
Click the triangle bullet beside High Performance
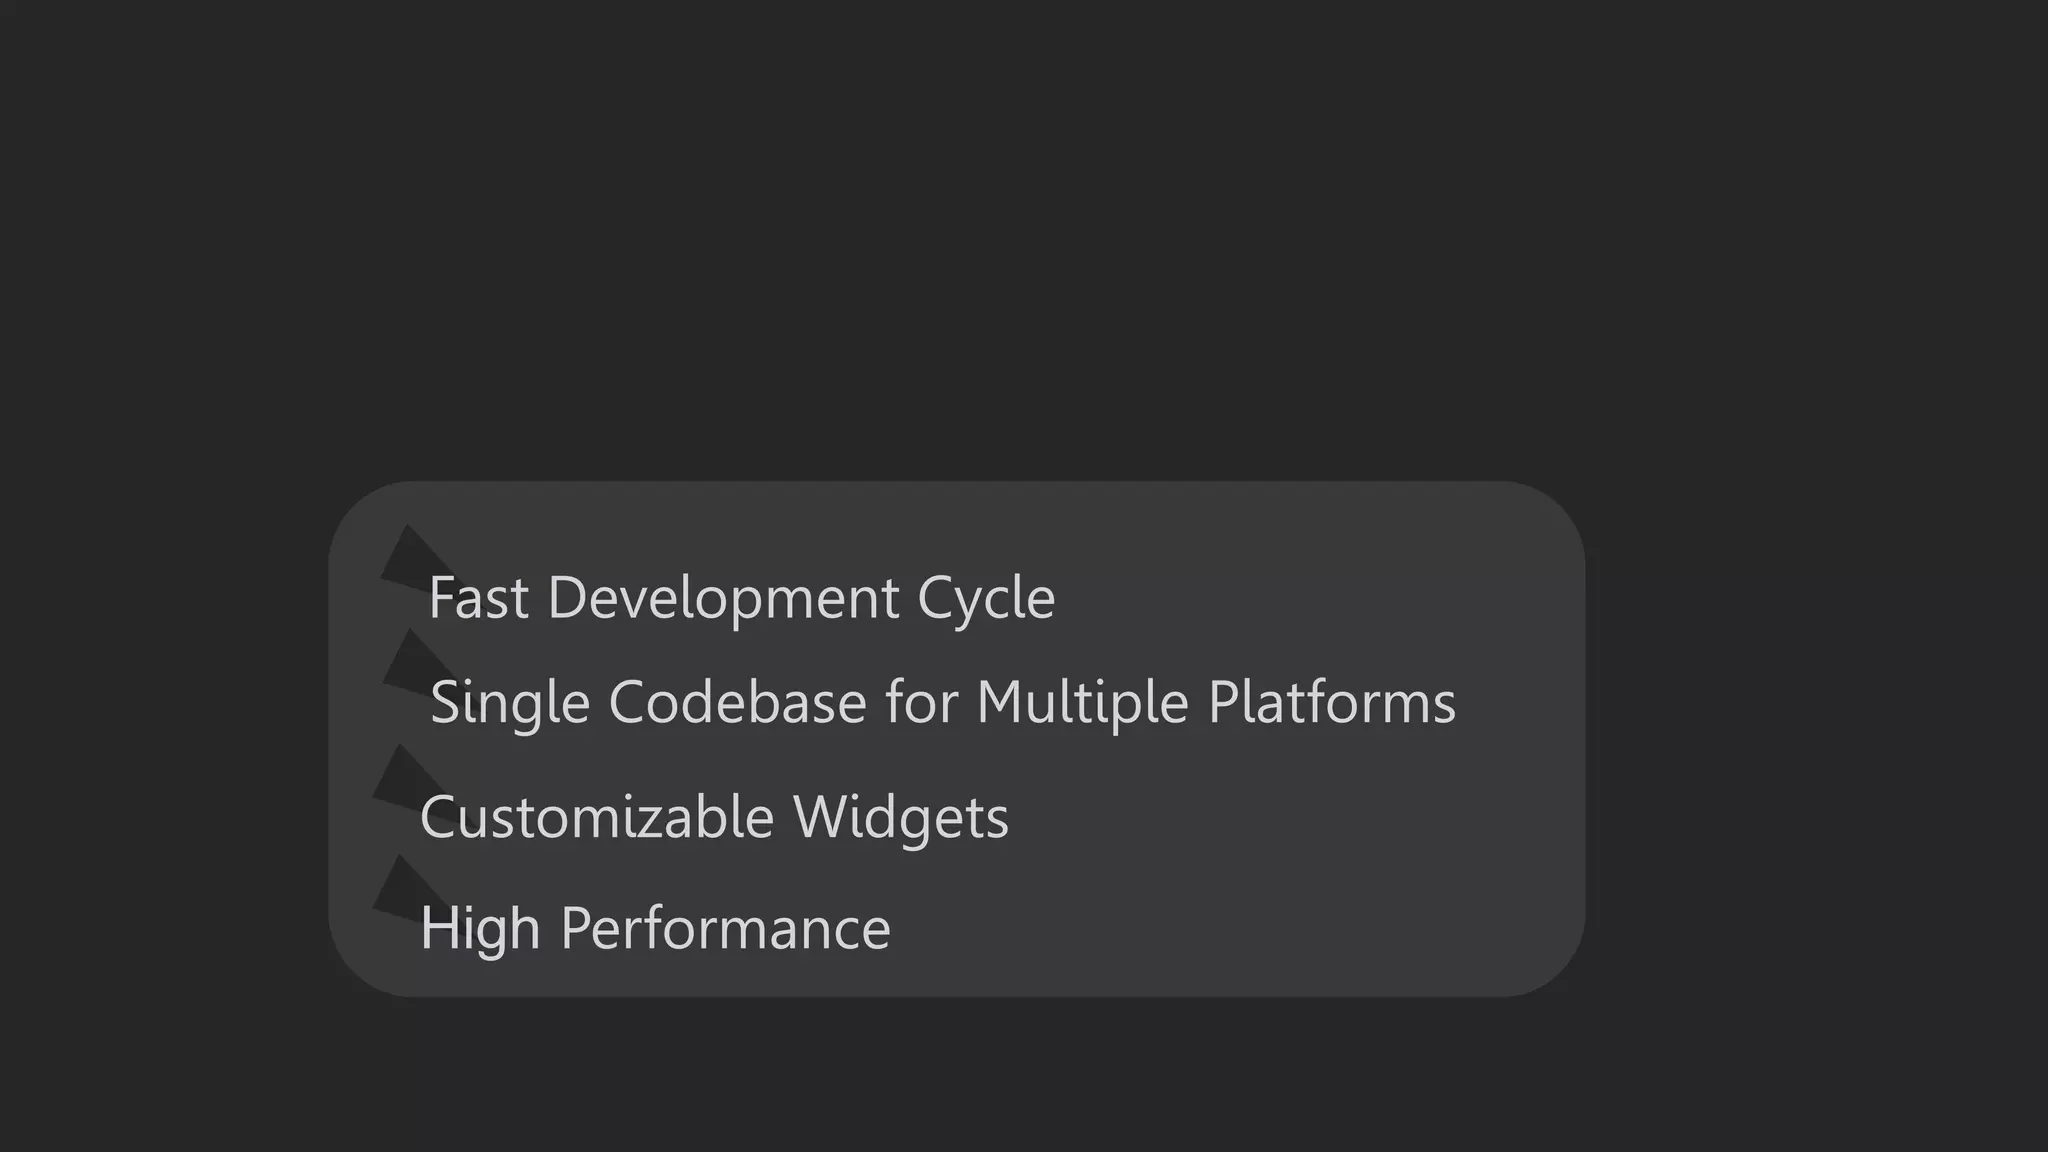402,886
